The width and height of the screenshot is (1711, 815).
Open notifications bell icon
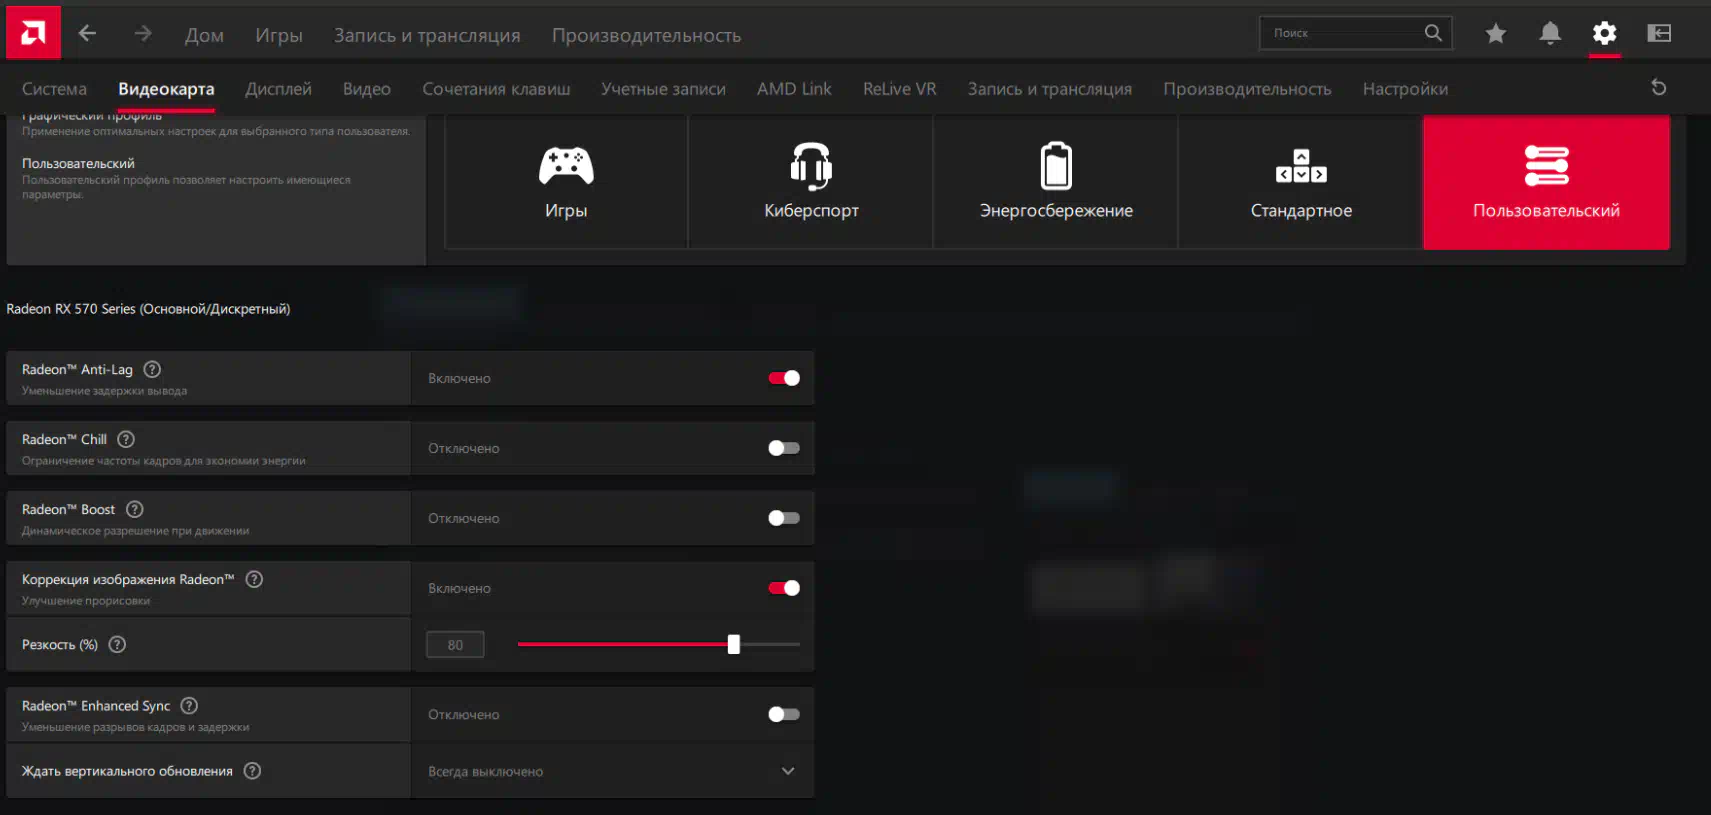click(x=1550, y=34)
